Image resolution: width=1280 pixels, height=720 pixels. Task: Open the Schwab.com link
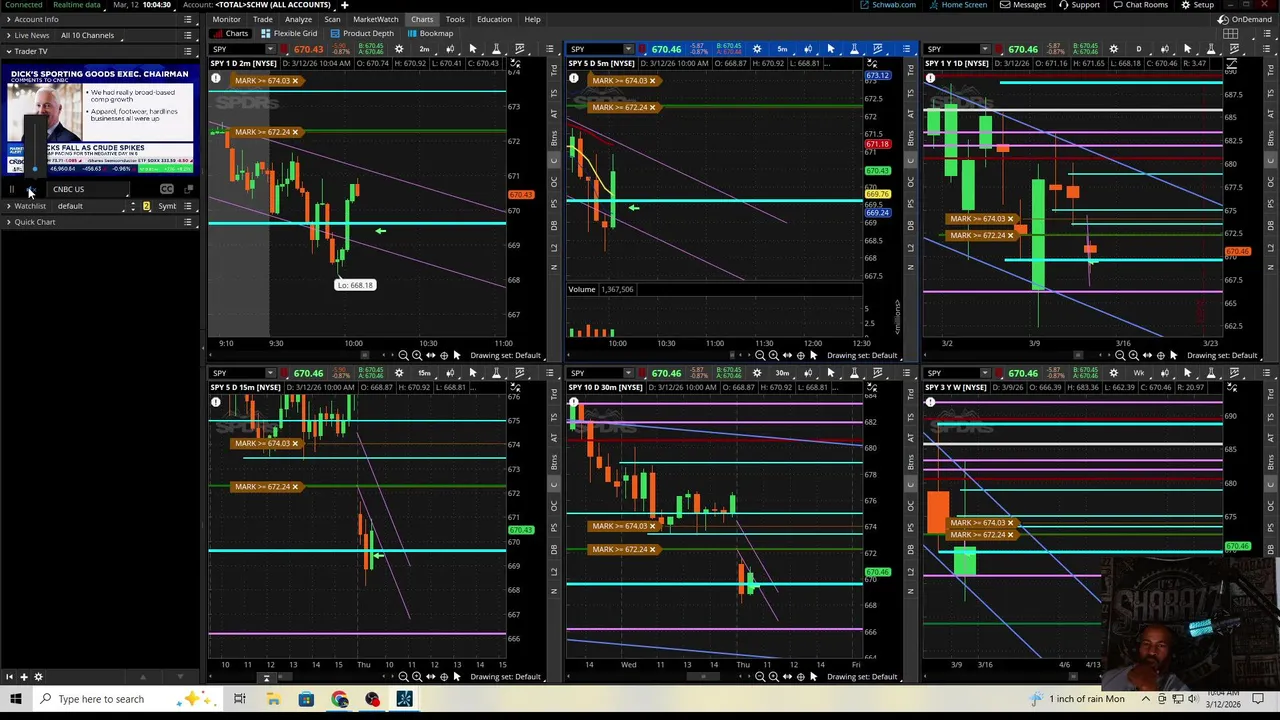(888, 5)
